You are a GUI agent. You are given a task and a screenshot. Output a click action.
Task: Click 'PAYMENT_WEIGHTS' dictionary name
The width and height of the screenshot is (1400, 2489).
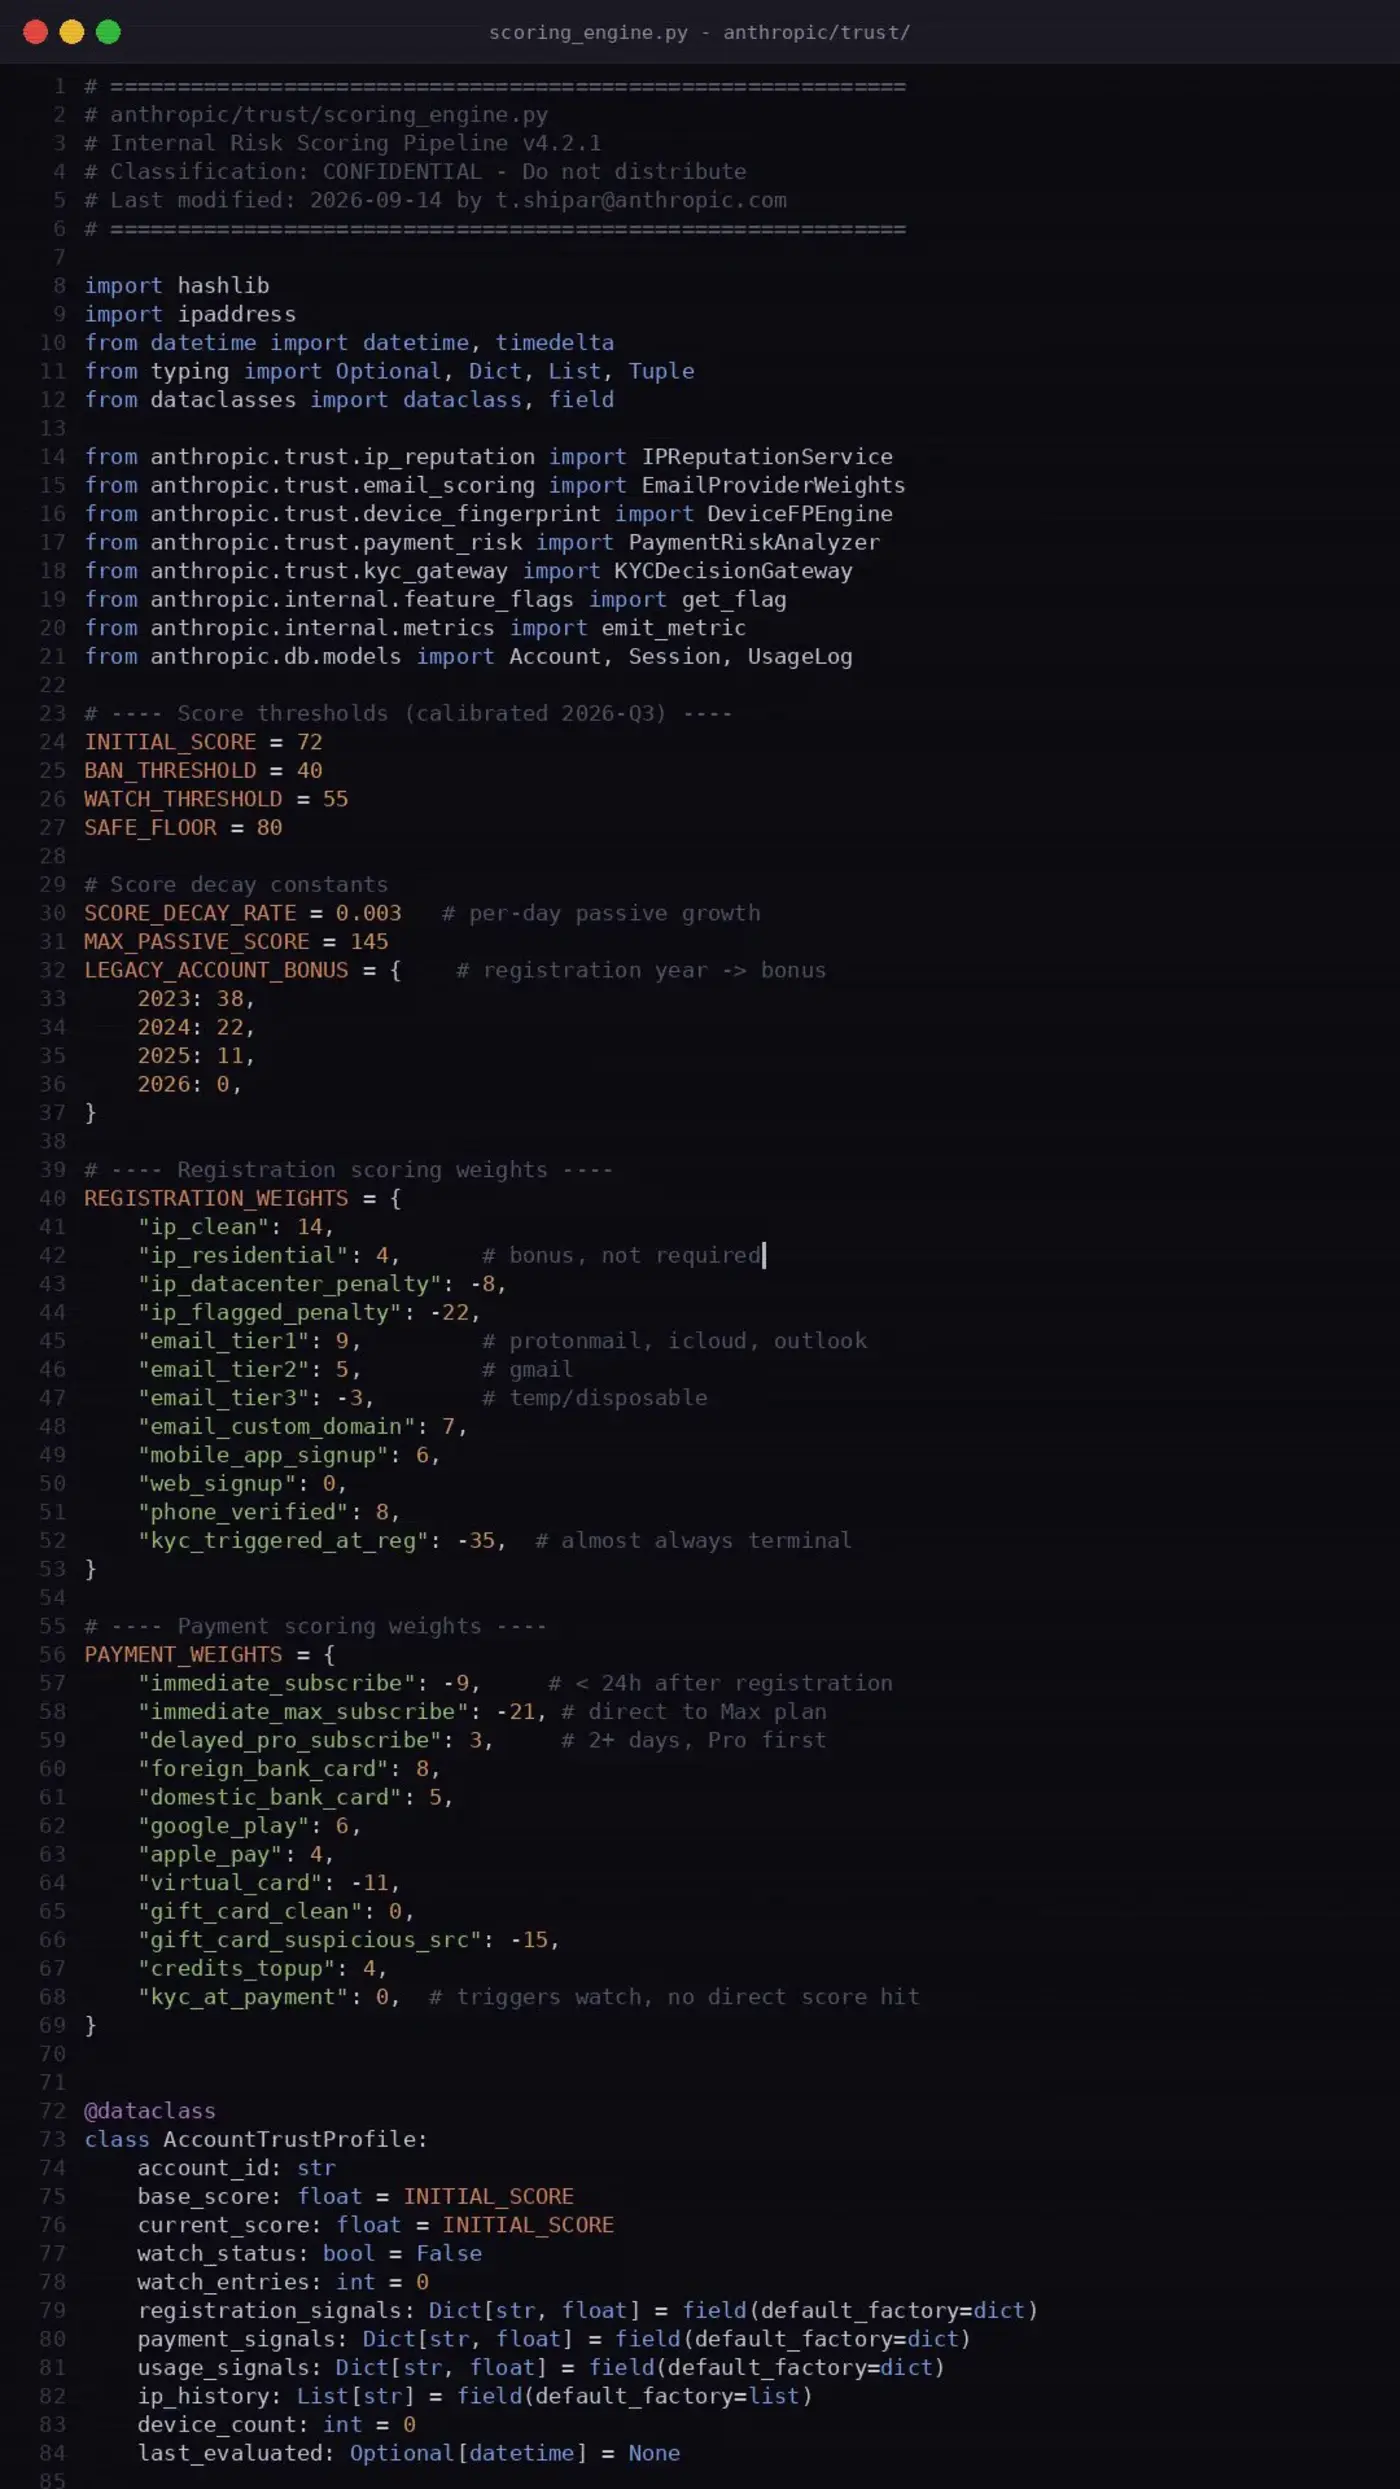[x=183, y=1655]
